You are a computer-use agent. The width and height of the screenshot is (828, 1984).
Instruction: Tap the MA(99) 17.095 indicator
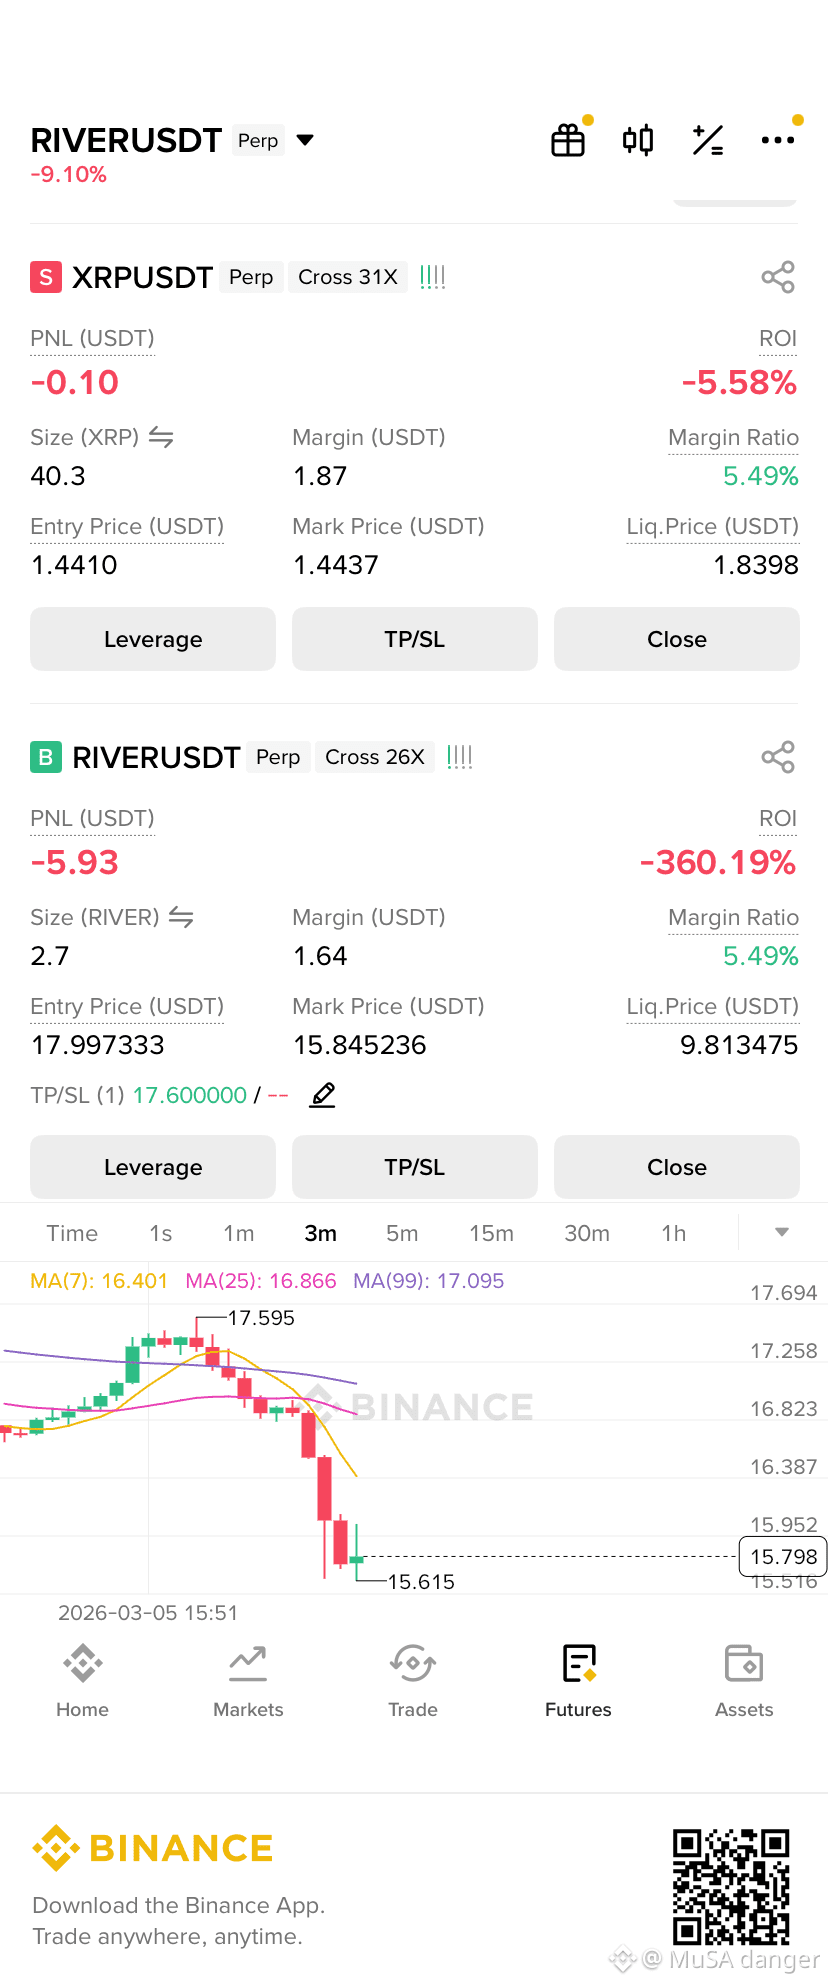tap(429, 1280)
